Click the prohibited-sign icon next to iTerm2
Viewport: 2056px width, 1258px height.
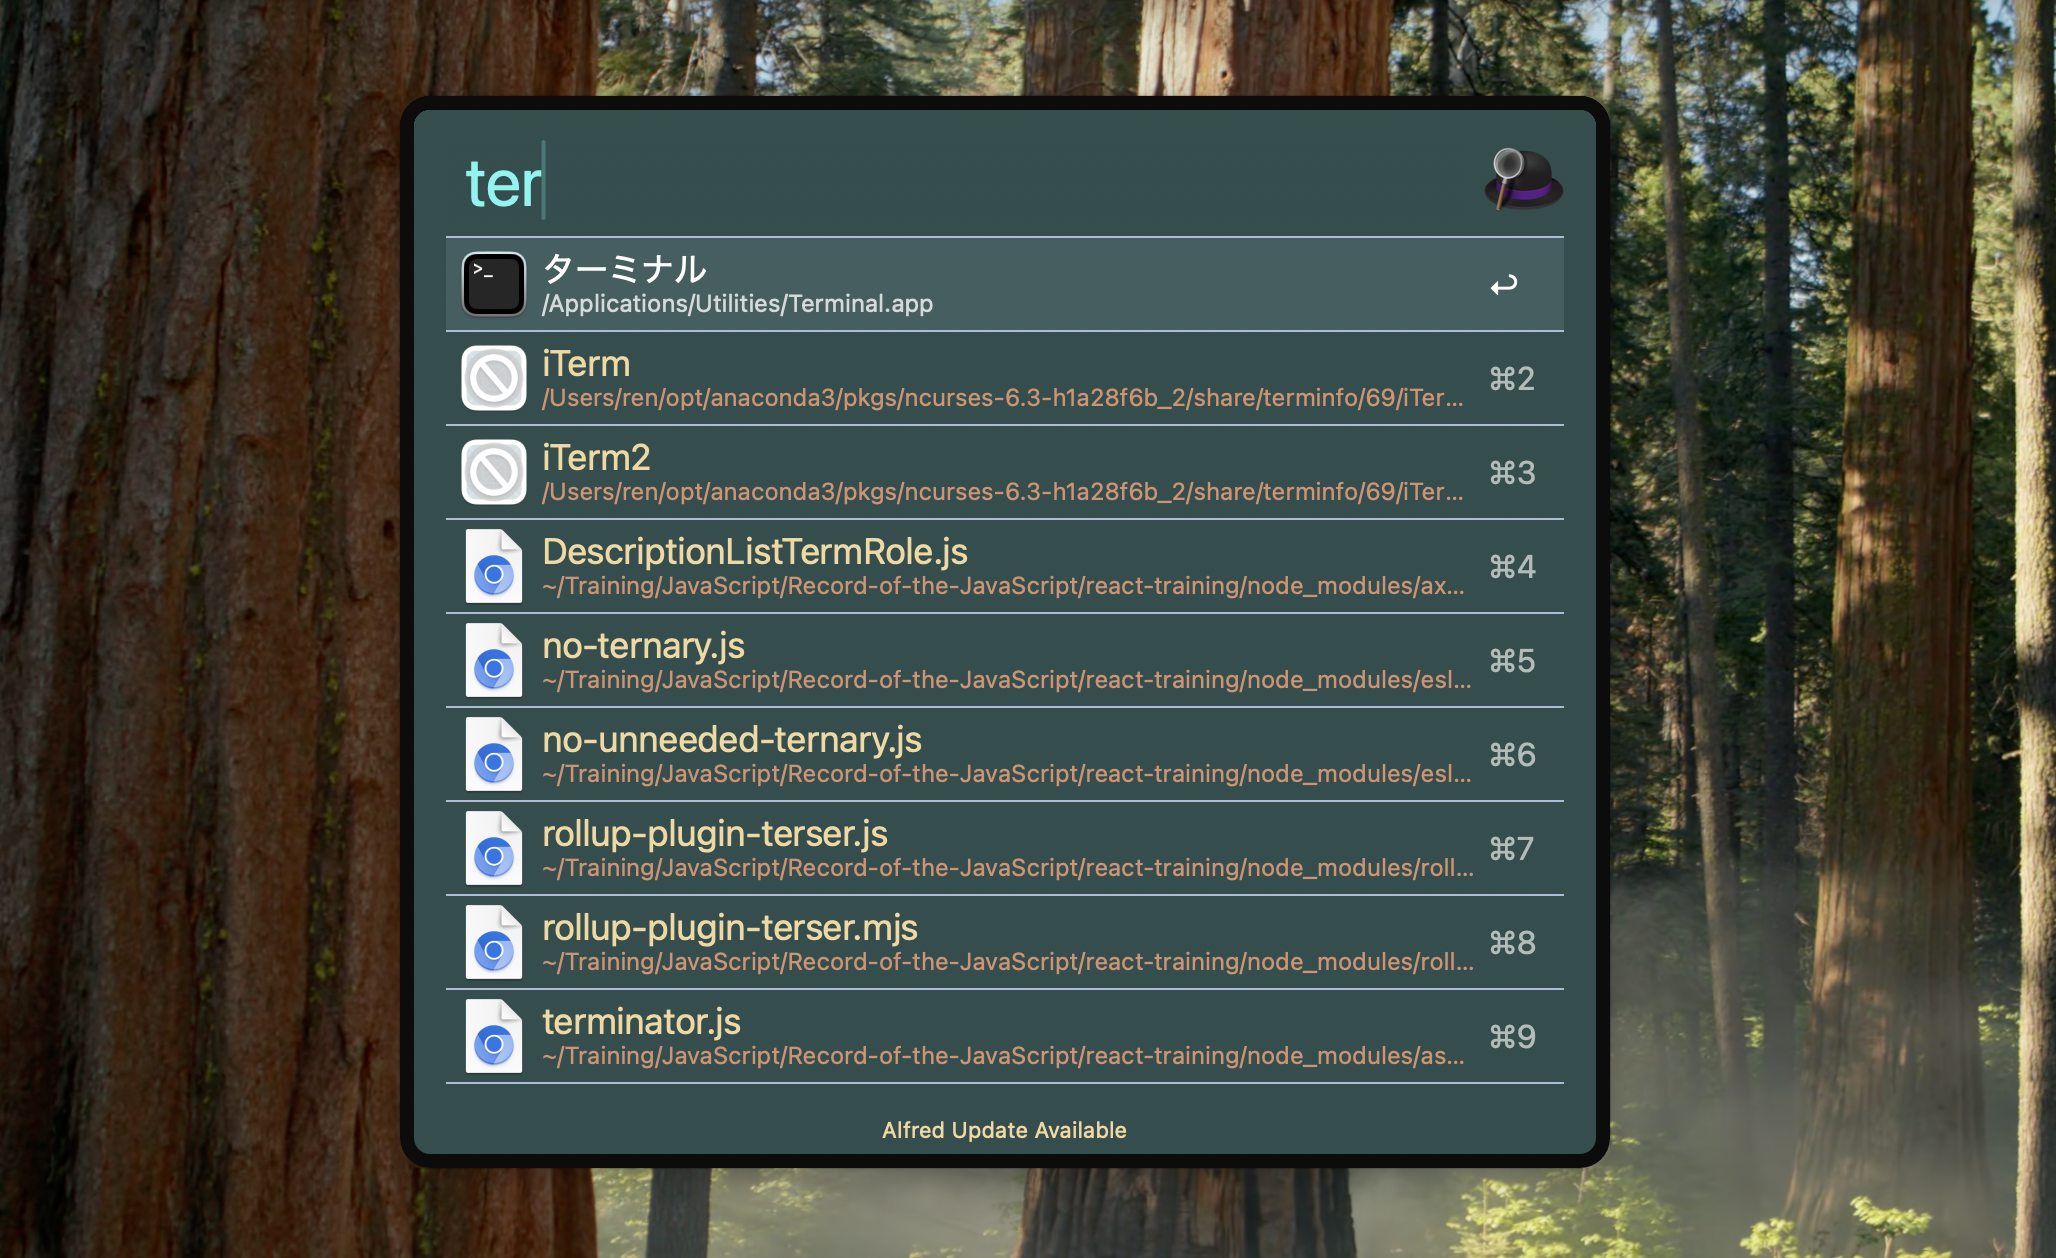click(492, 472)
